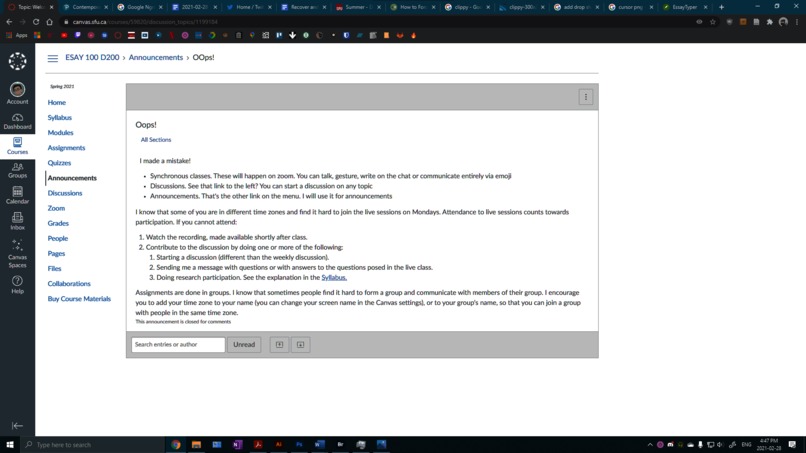This screenshot has width=806, height=453.
Task: Open the Windows notification center
Action: coord(793,445)
